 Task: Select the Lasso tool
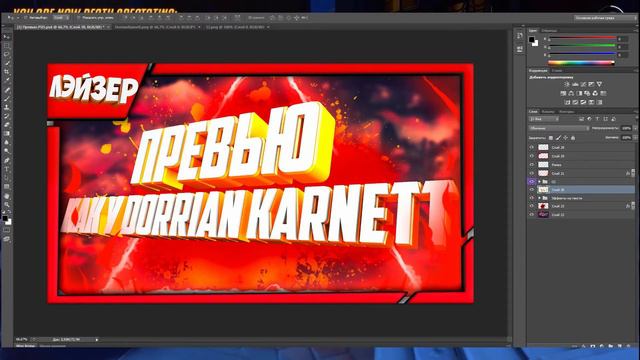click(7, 54)
